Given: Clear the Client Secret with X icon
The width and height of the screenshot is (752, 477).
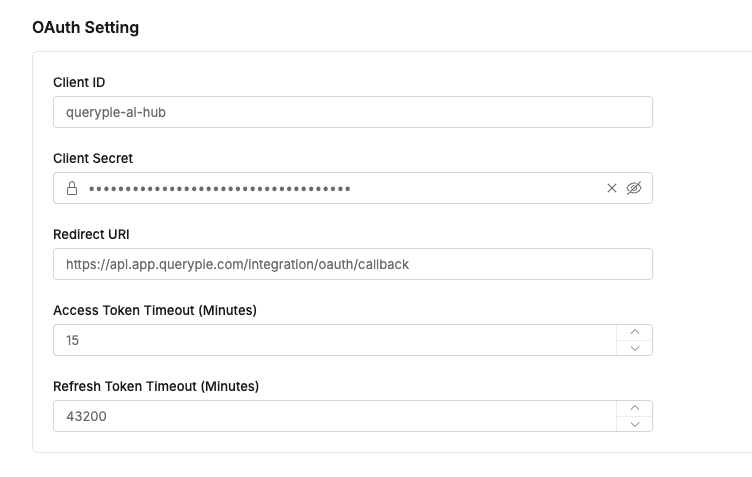Looking at the screenshot, I should pyautogui.click(x=612, y=188).
